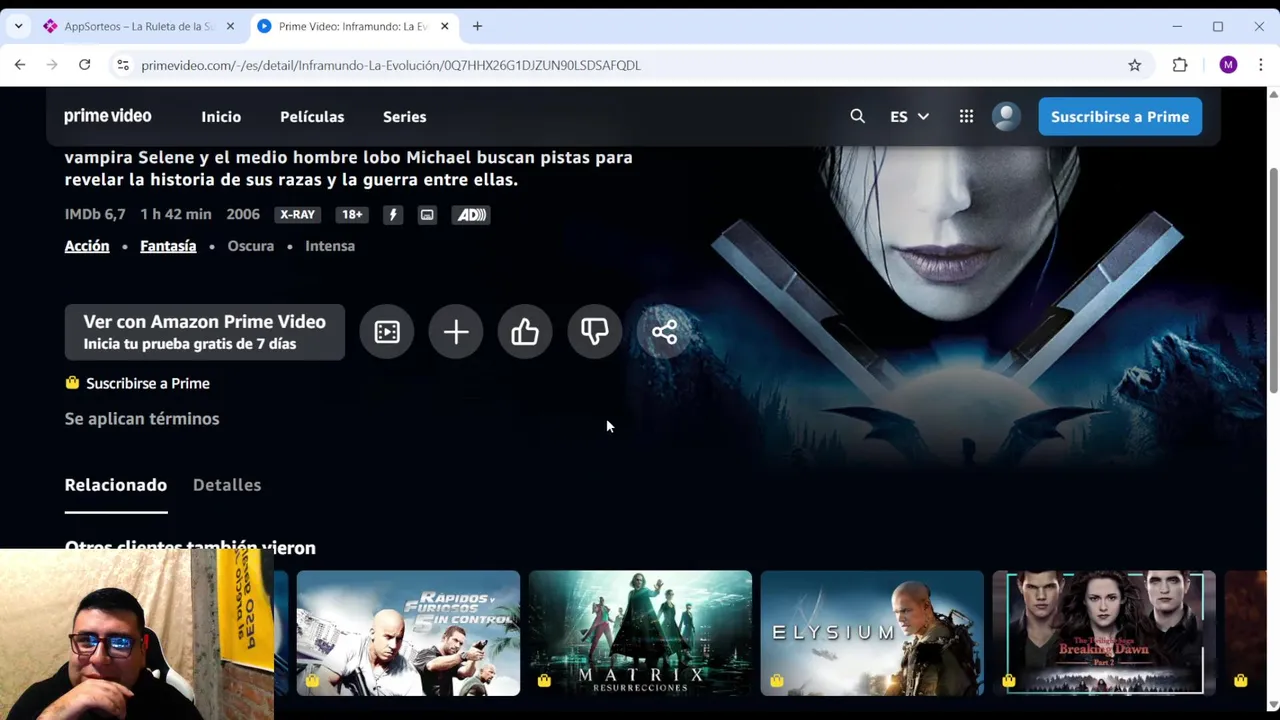Open Breaking Dawn Part 2 thumbnail

1104,632
